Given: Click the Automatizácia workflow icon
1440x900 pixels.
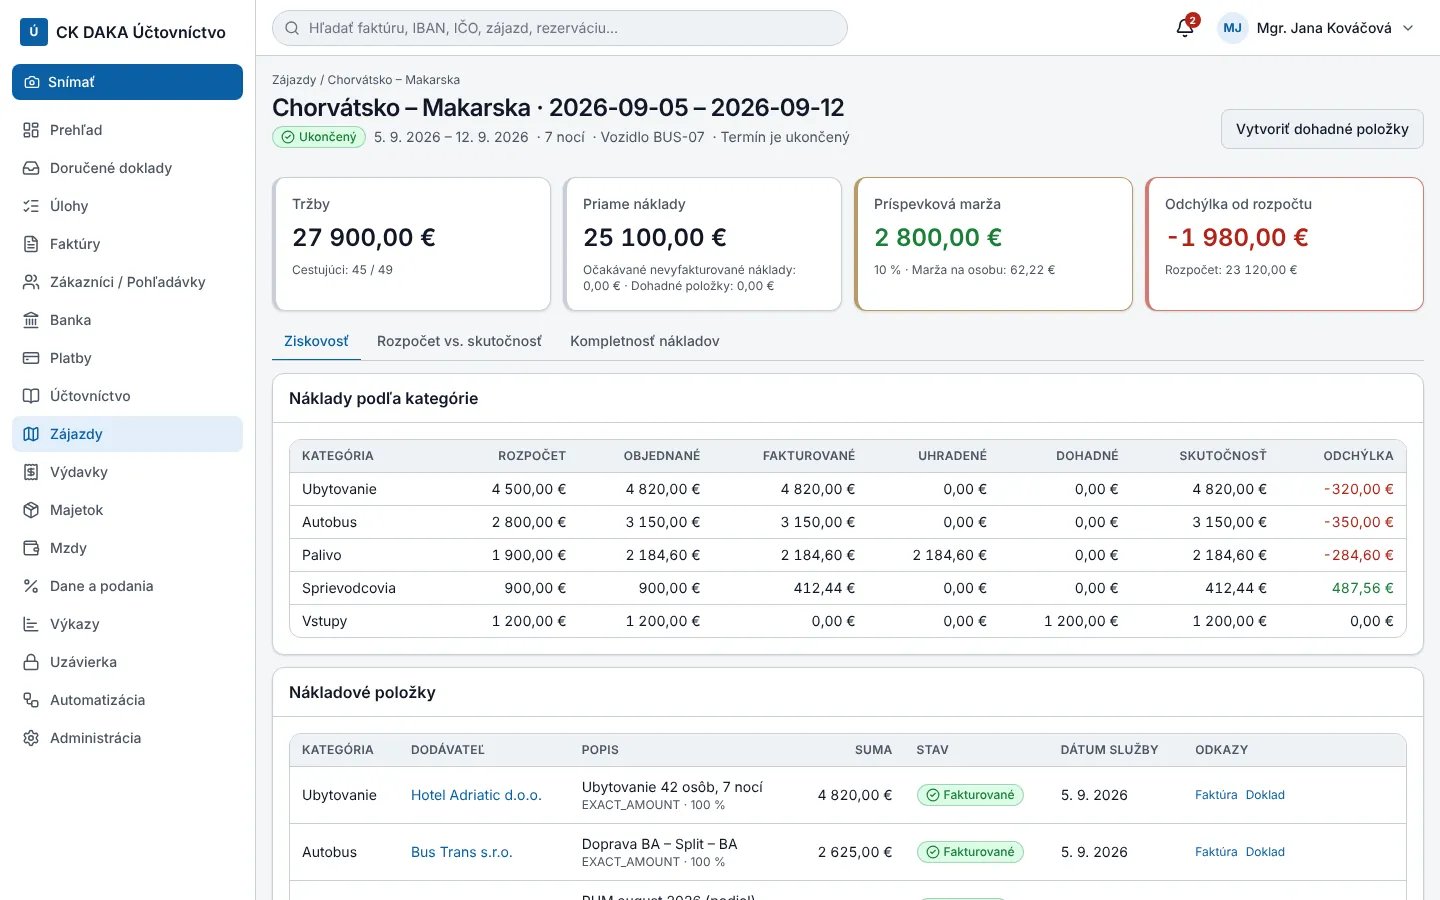Looking at the screenshot, I should click(31, 700).
